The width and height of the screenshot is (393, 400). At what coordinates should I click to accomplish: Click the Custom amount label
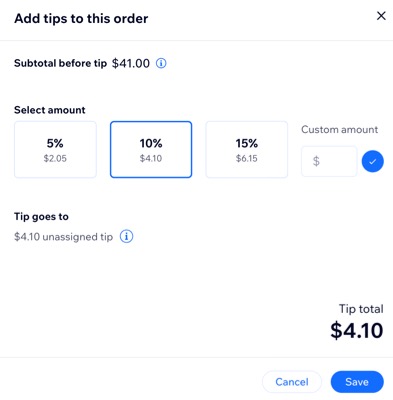339,129
